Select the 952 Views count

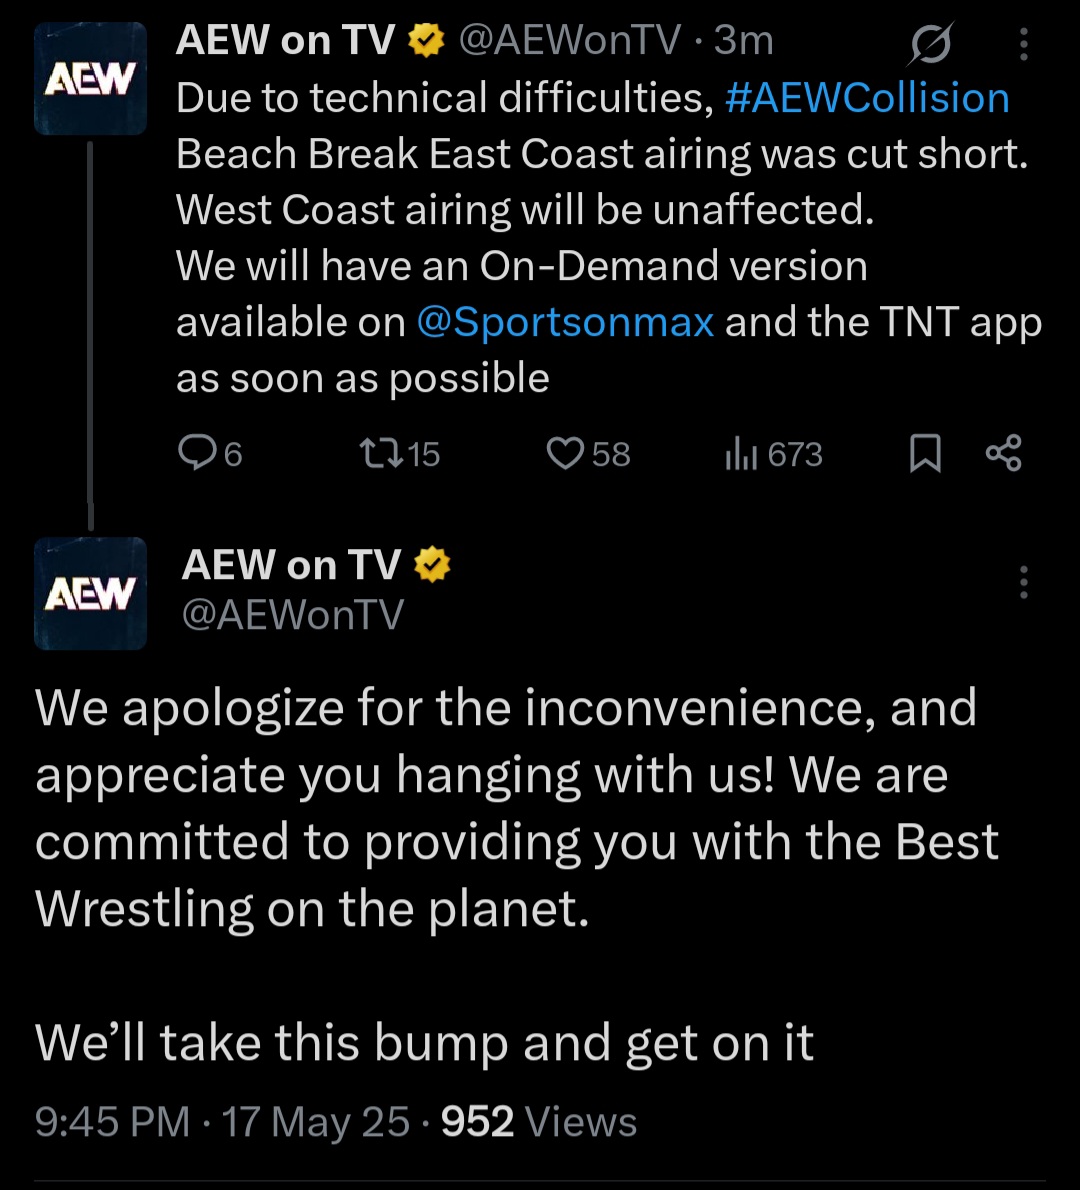click(539, 1122)
